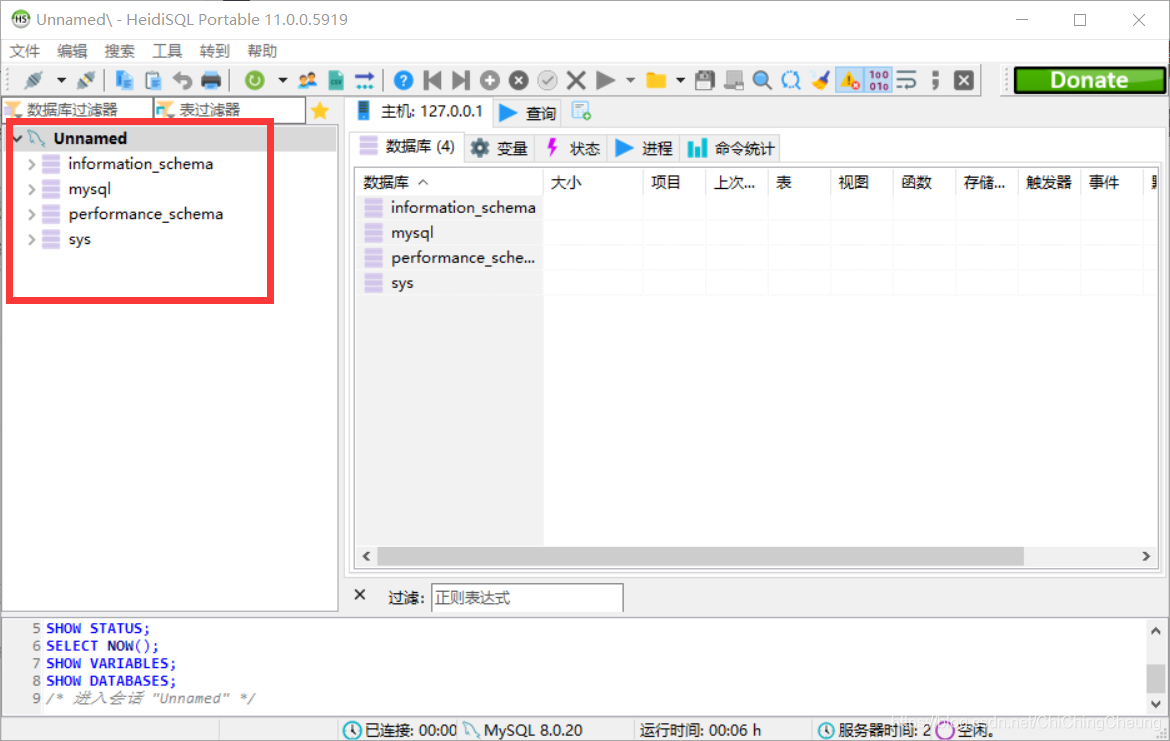Click the CSV import file icon
The image size is (1170, 741).
pos(336,80)
